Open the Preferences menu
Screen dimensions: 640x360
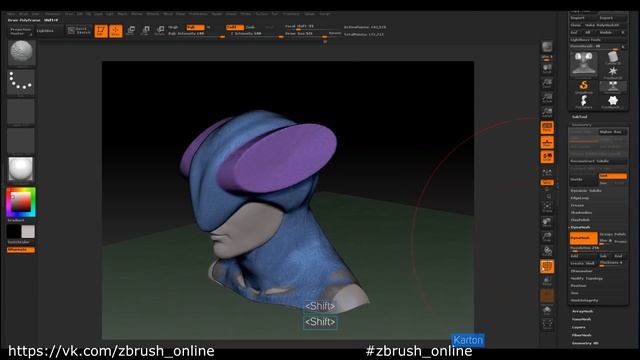[x=198, y=14]
